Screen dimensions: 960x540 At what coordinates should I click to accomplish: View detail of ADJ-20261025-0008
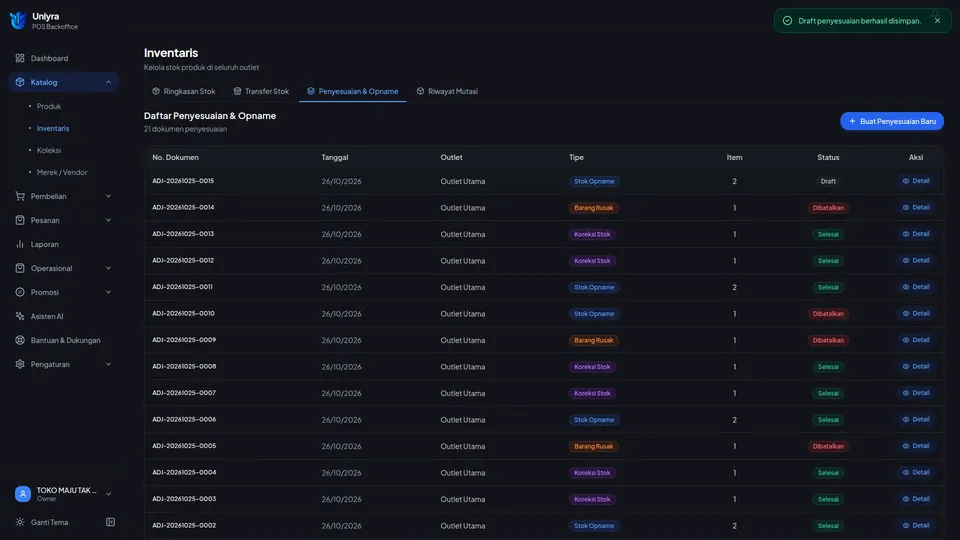click(916, 367)
